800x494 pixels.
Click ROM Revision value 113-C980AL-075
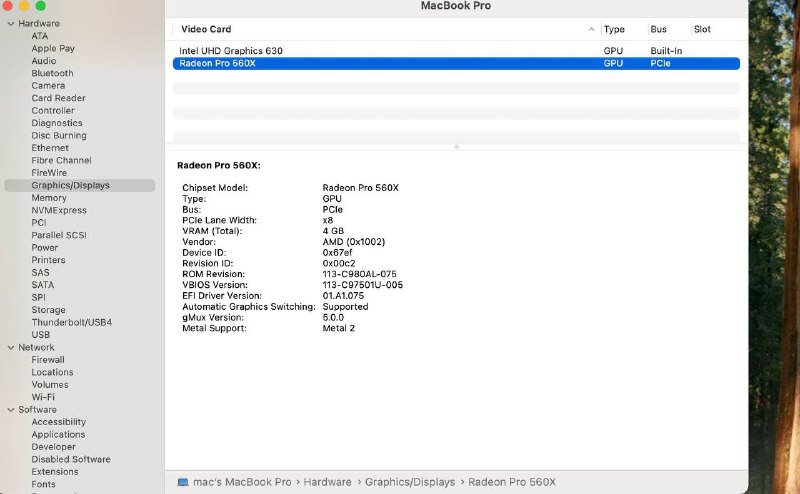pyautogui.click(x=359, y=274)
